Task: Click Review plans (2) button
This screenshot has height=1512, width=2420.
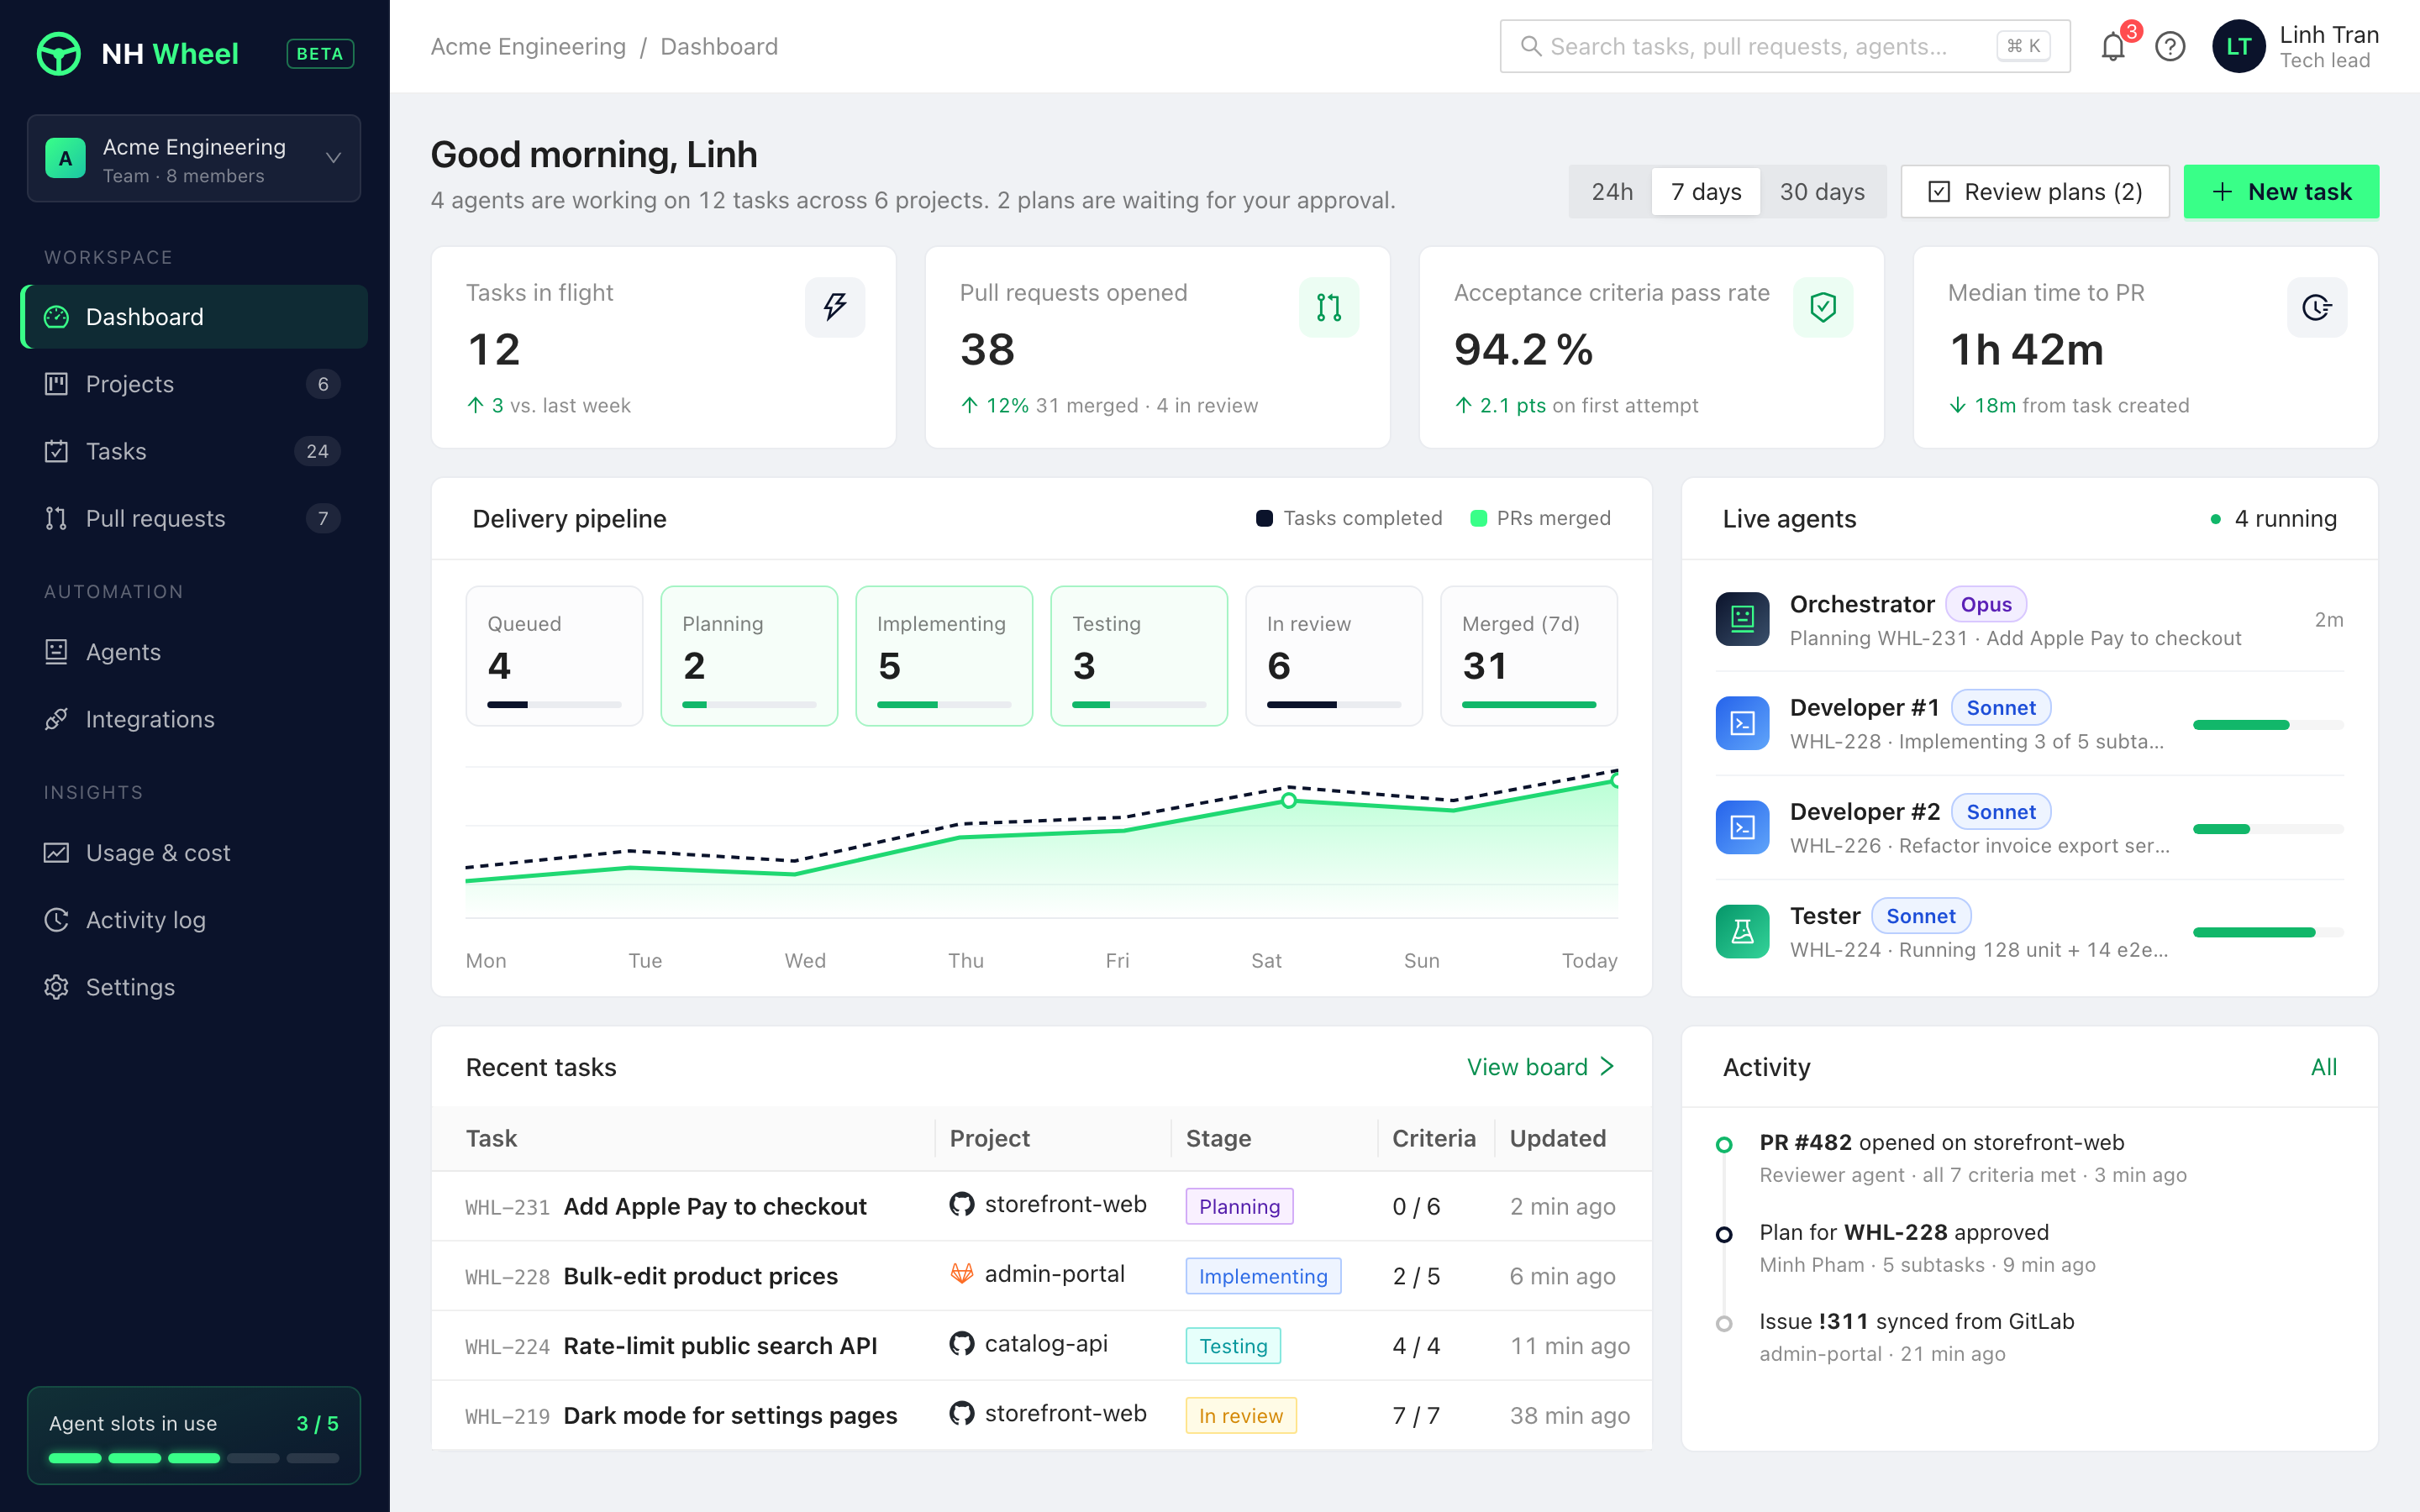Action: pos(2035,191)
